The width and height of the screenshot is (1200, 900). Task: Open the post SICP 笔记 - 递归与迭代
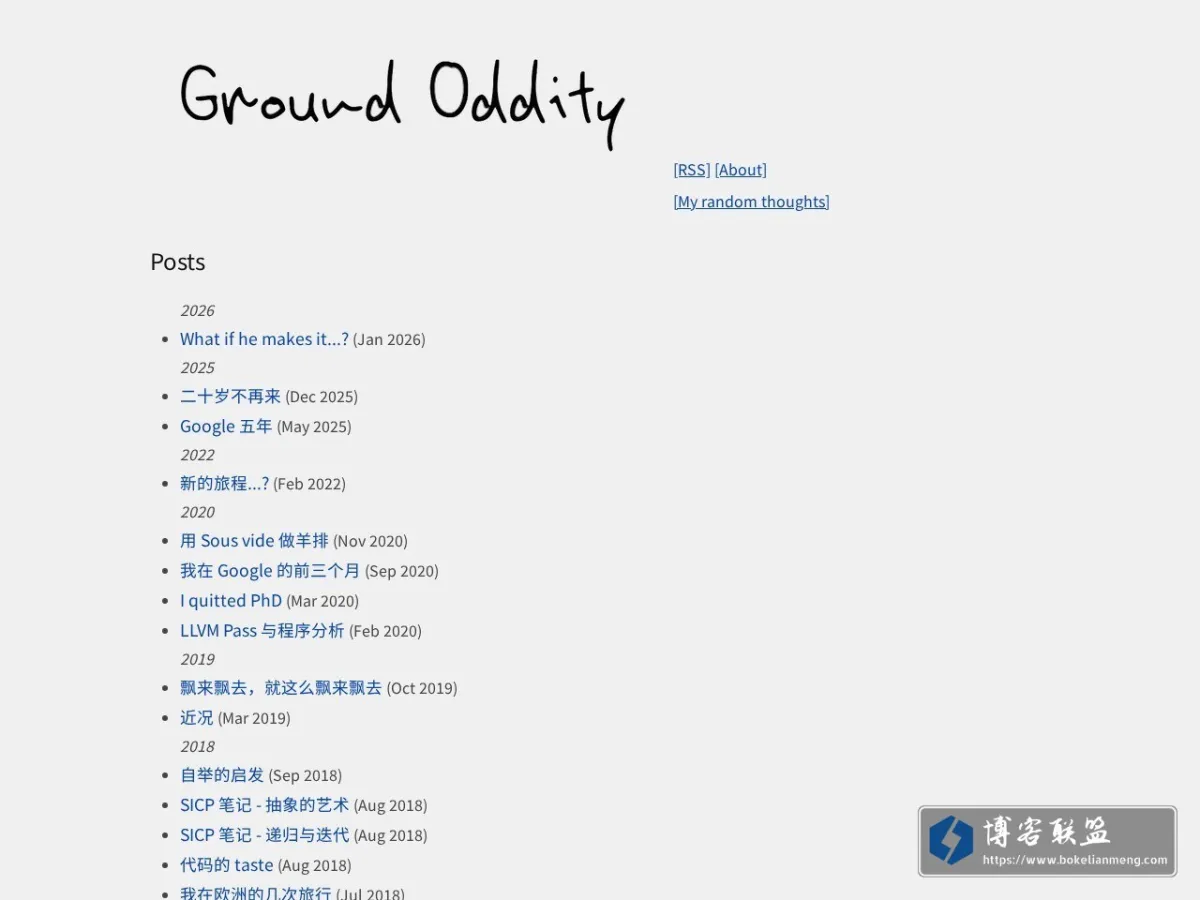coord(265,834)
